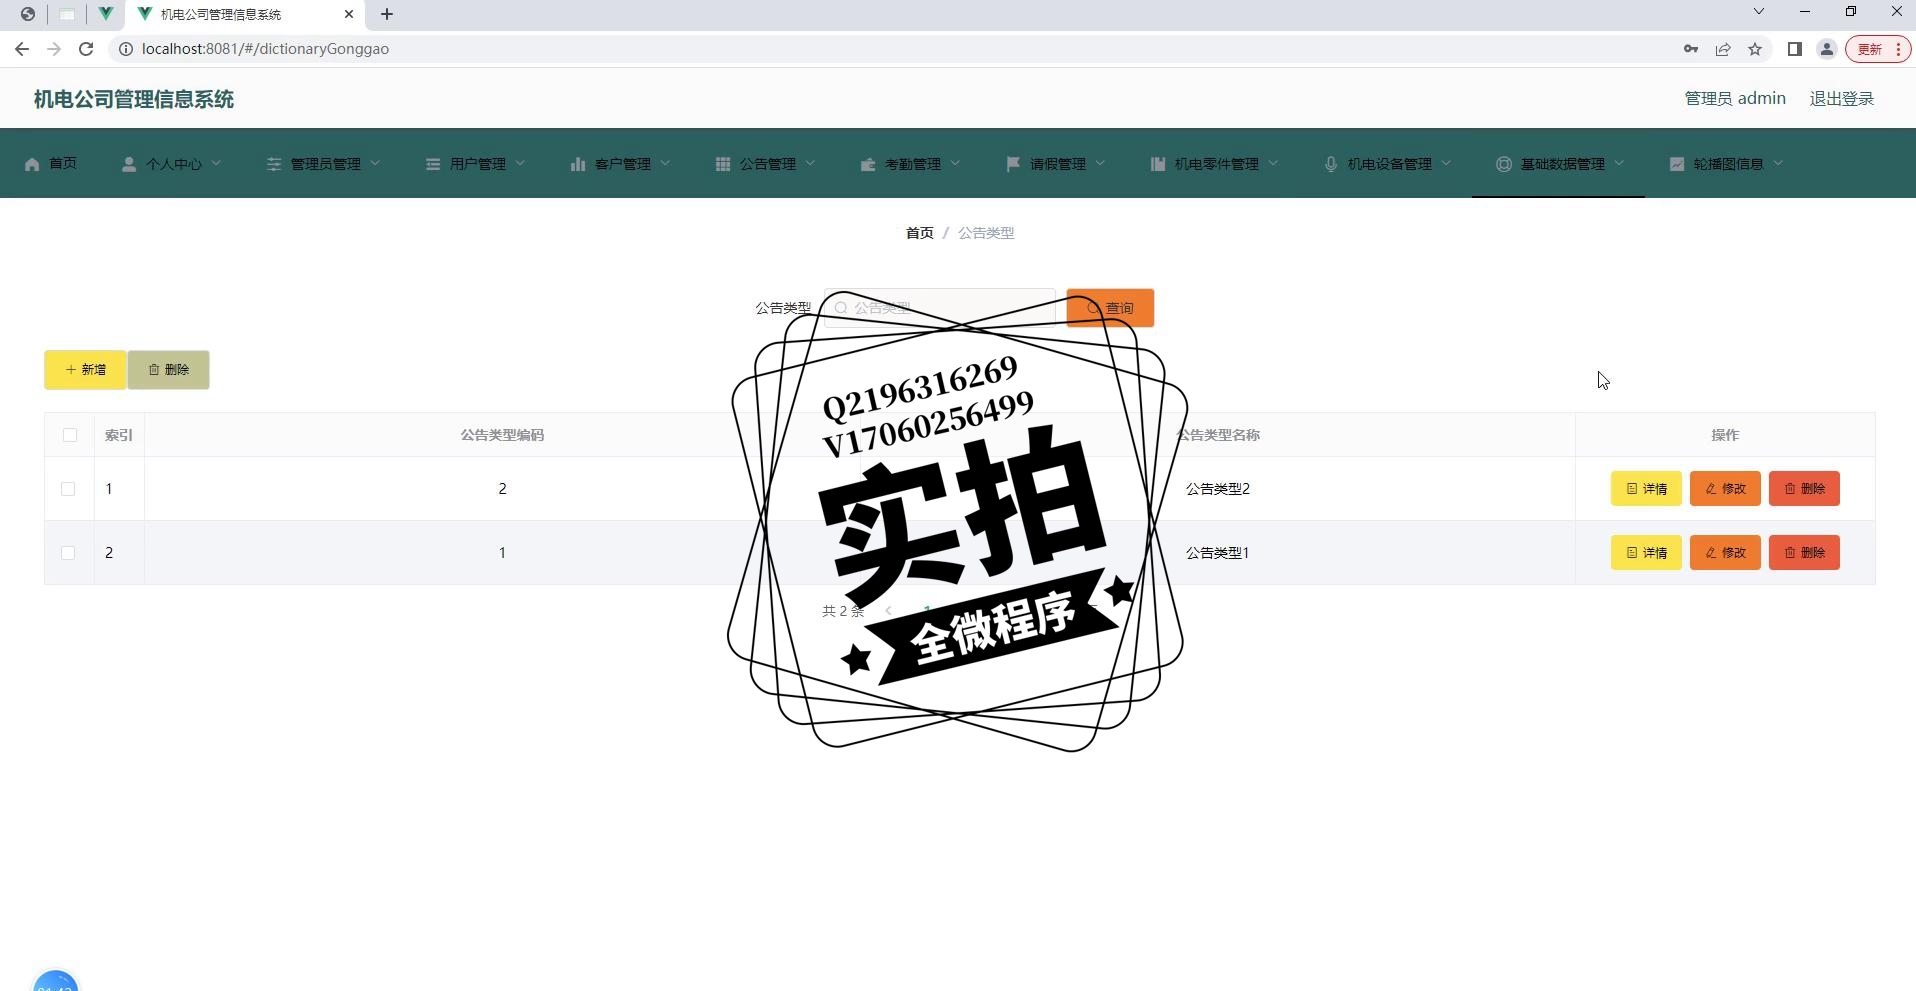Viewport: 1916px width, 991px height.
Task: Click the circular icon beside 基础数据管理
Action: click(1504, 164)
